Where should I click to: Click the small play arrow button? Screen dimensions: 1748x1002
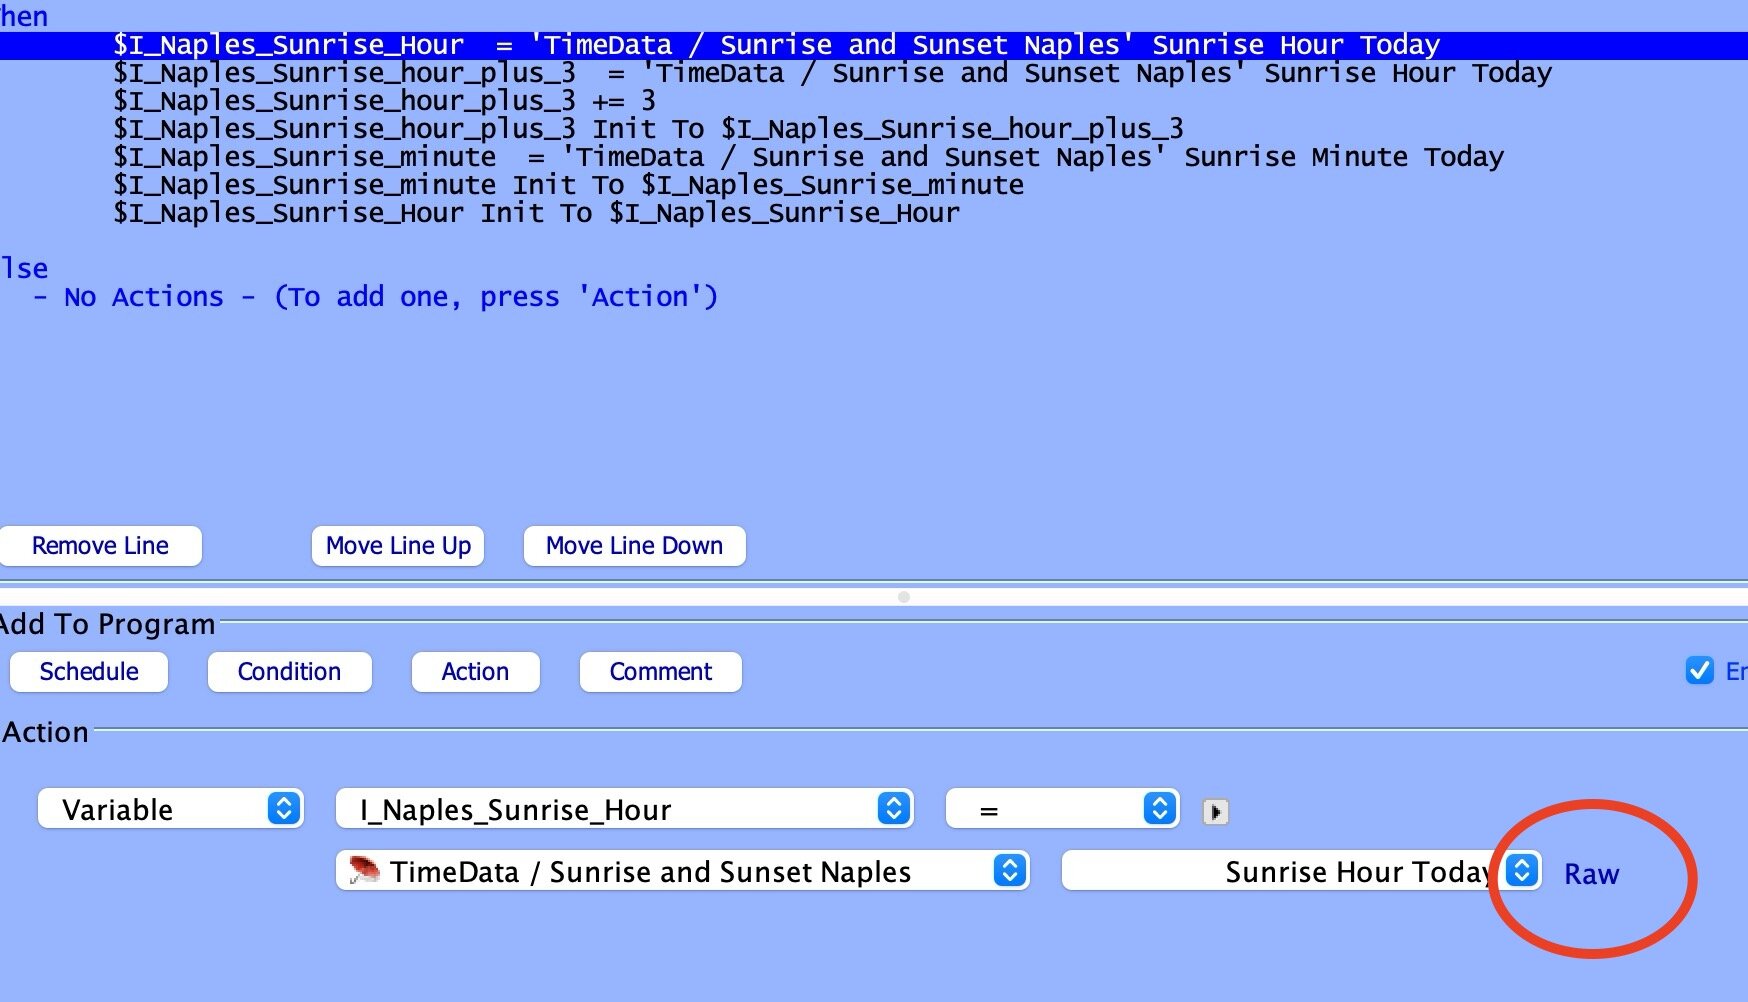[x=1215, y=812]
